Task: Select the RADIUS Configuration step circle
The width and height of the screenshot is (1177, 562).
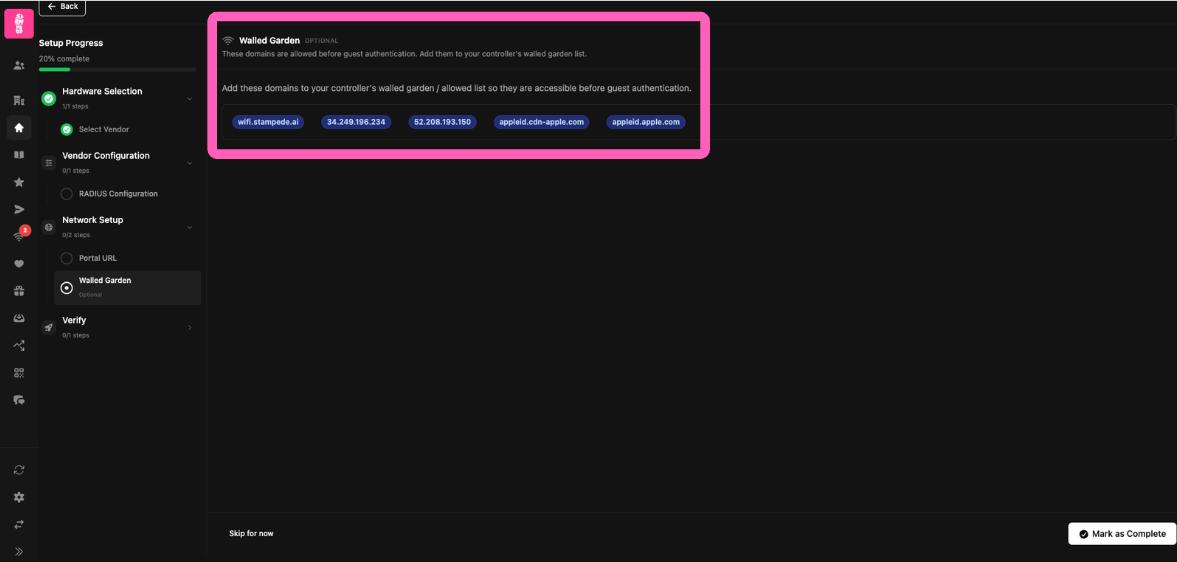Action: [67, 194]
